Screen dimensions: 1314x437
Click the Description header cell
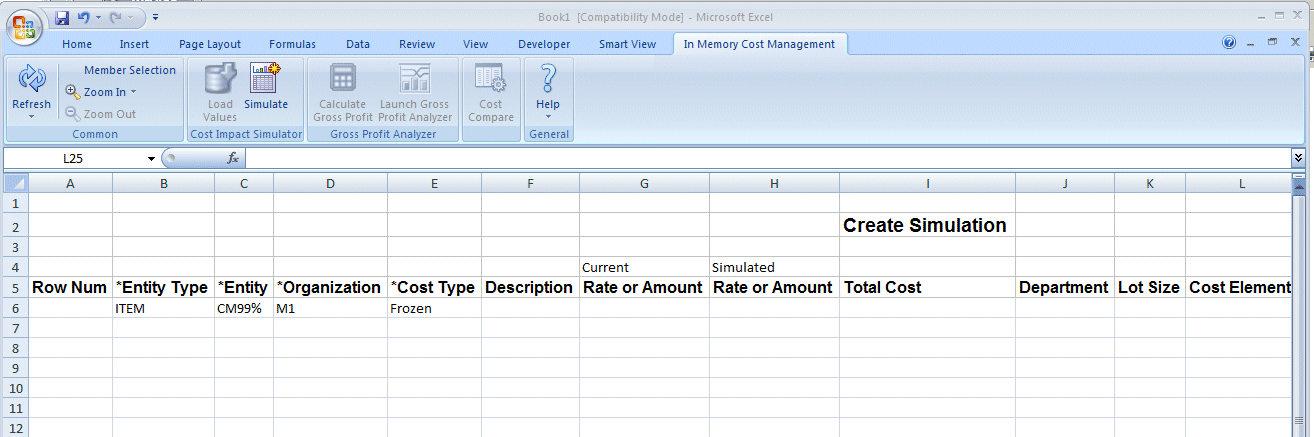[x=530, y=287]
